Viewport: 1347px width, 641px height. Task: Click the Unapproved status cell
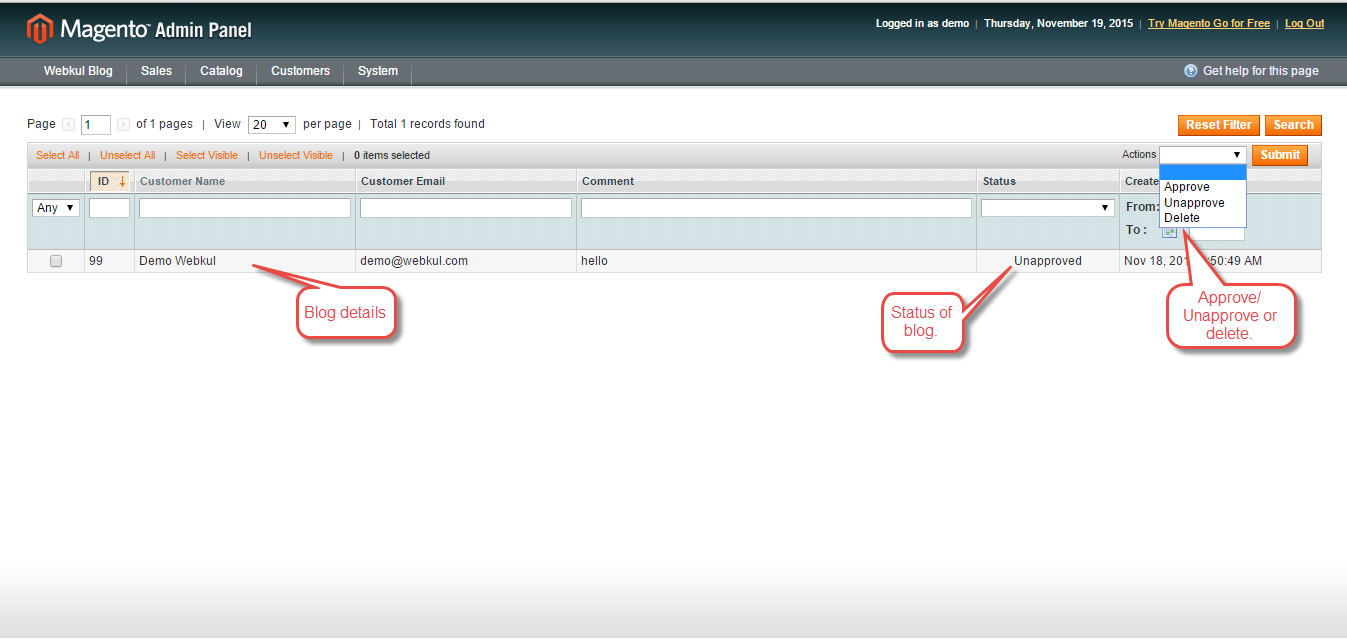1048,261
